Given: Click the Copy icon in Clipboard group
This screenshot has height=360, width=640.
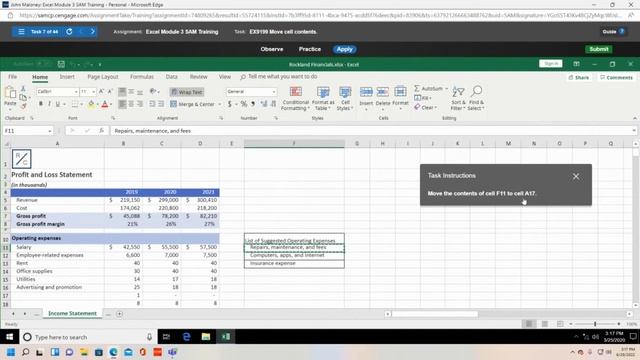Looking at the screenshot, I should 23,97.
